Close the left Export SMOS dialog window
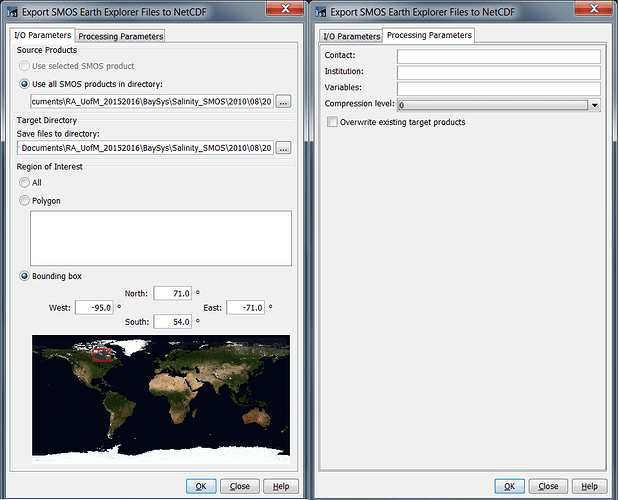Screen dimensions: 619x500 (x=285, y=8)
